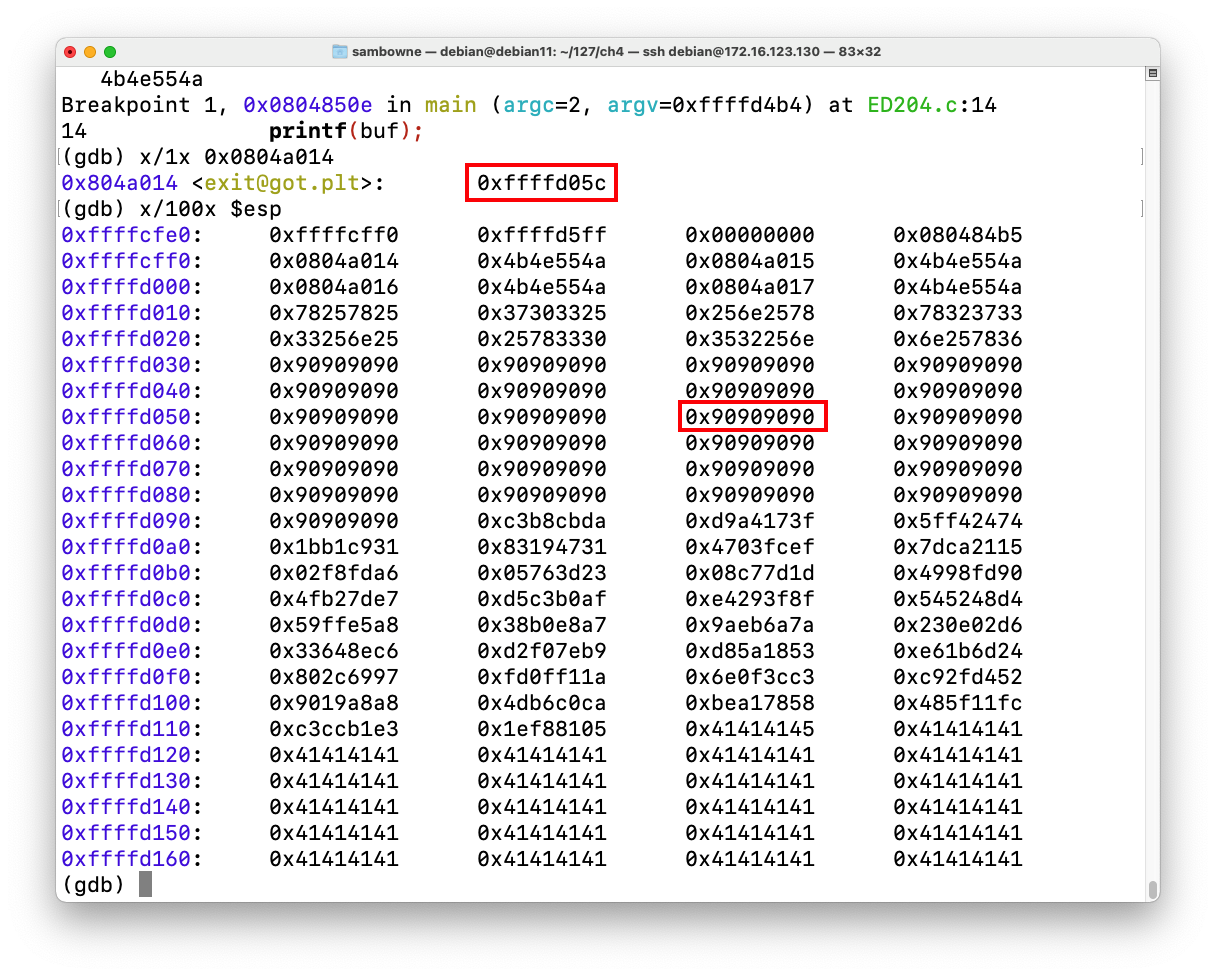Click the value 0x41414145
1216x976 pixels.
pyautogui.click(x=750, y=729)
